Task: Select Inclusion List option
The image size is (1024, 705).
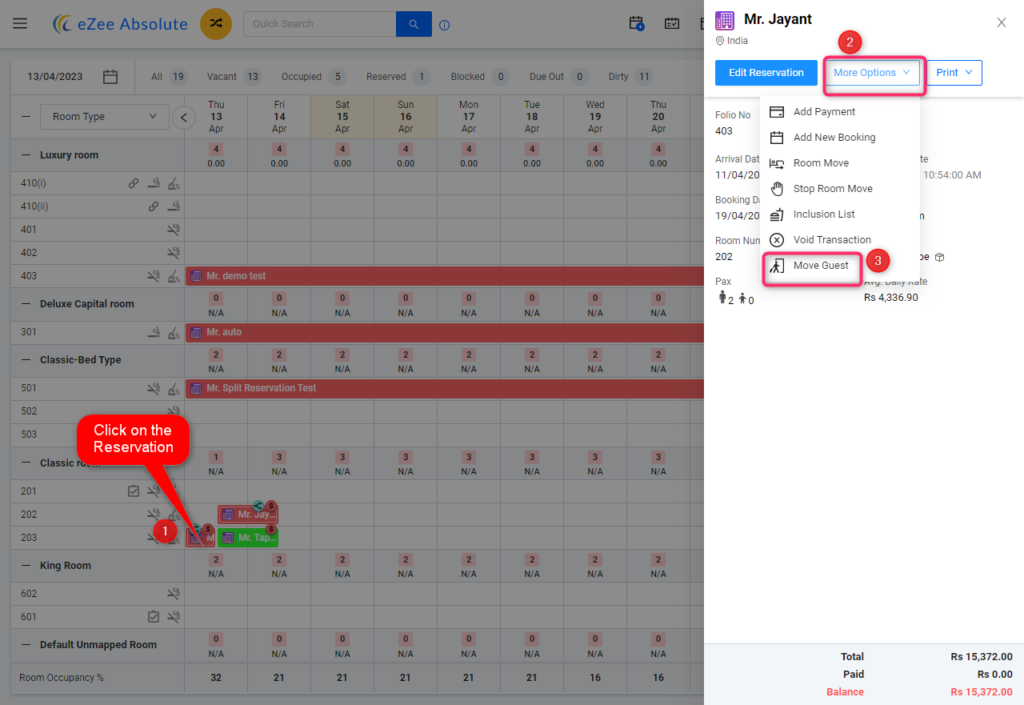Action: pos(840,214)
